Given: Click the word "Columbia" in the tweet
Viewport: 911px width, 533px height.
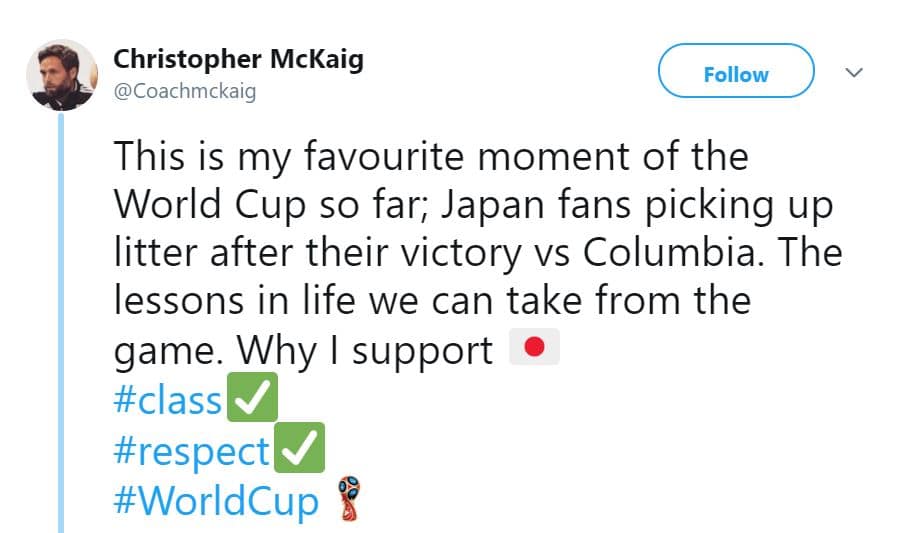Looking at the screenshot, I should point(667,252).
